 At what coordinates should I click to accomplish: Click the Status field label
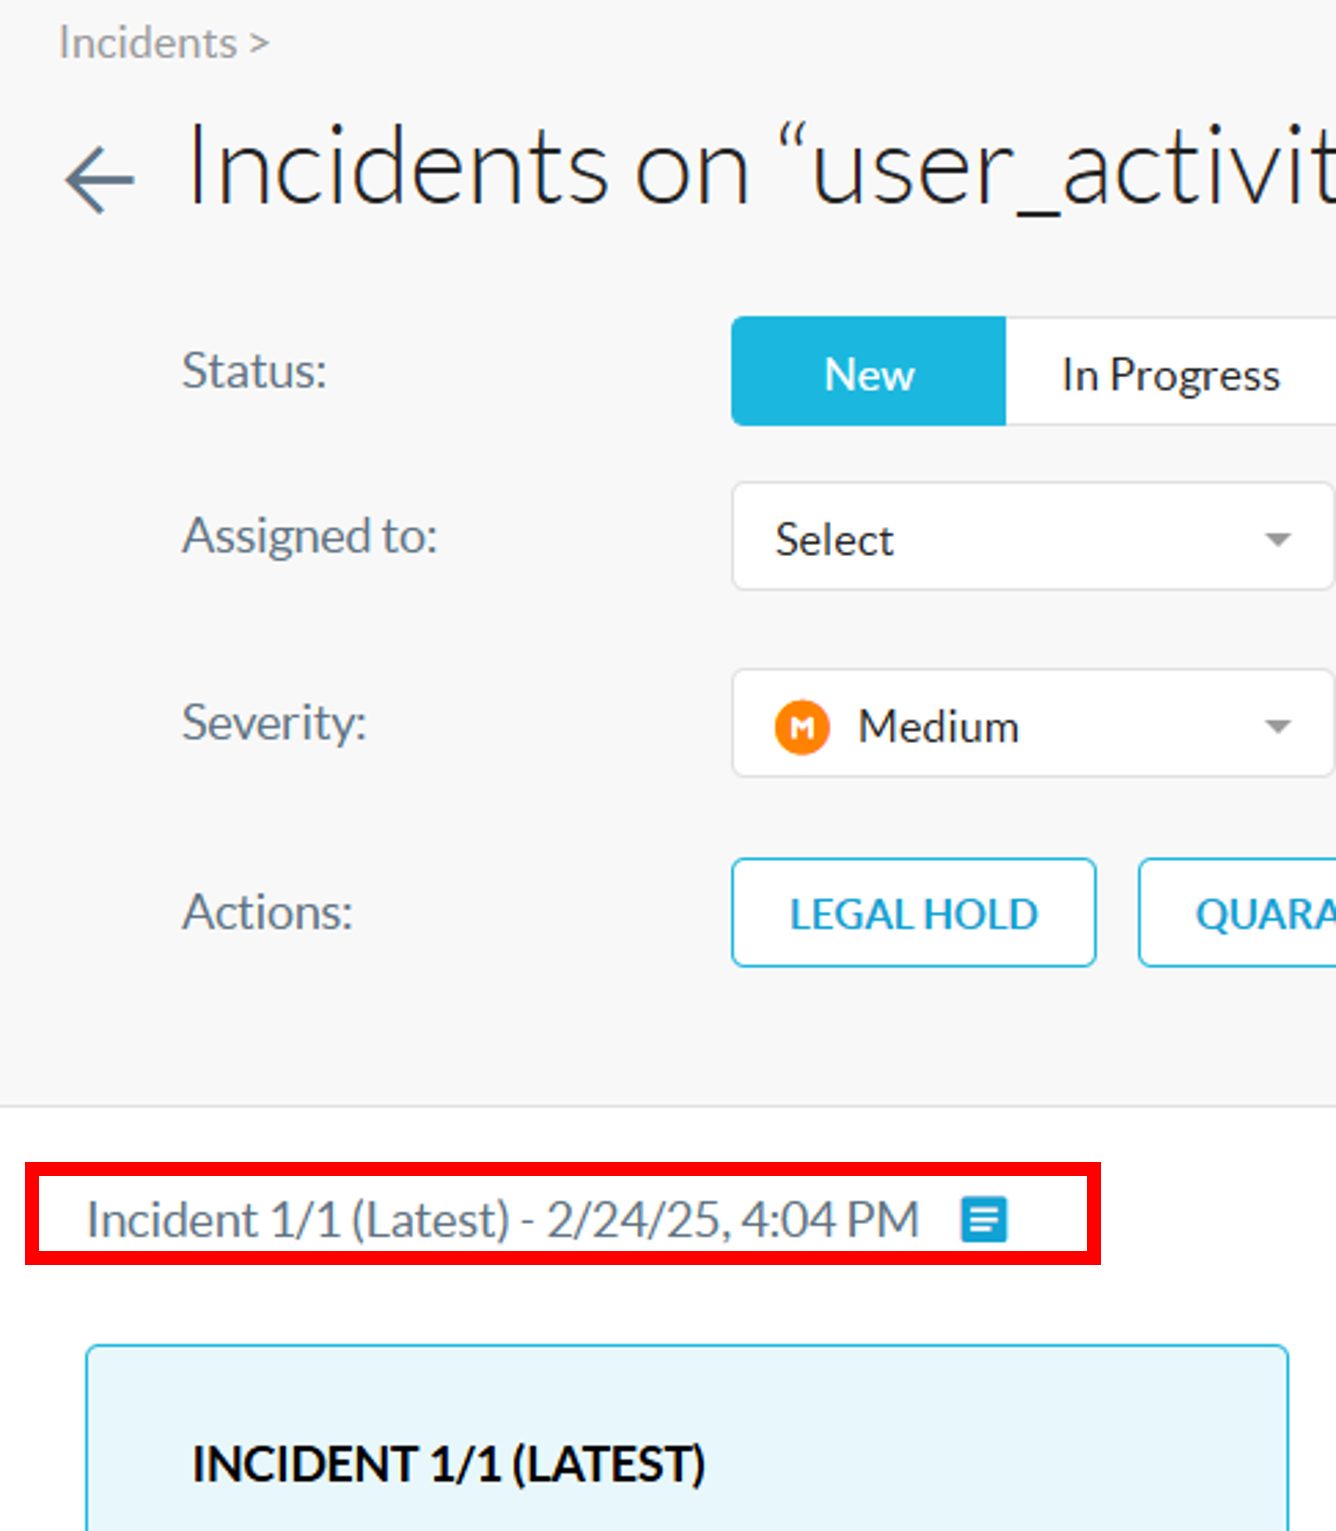(254, 371)
